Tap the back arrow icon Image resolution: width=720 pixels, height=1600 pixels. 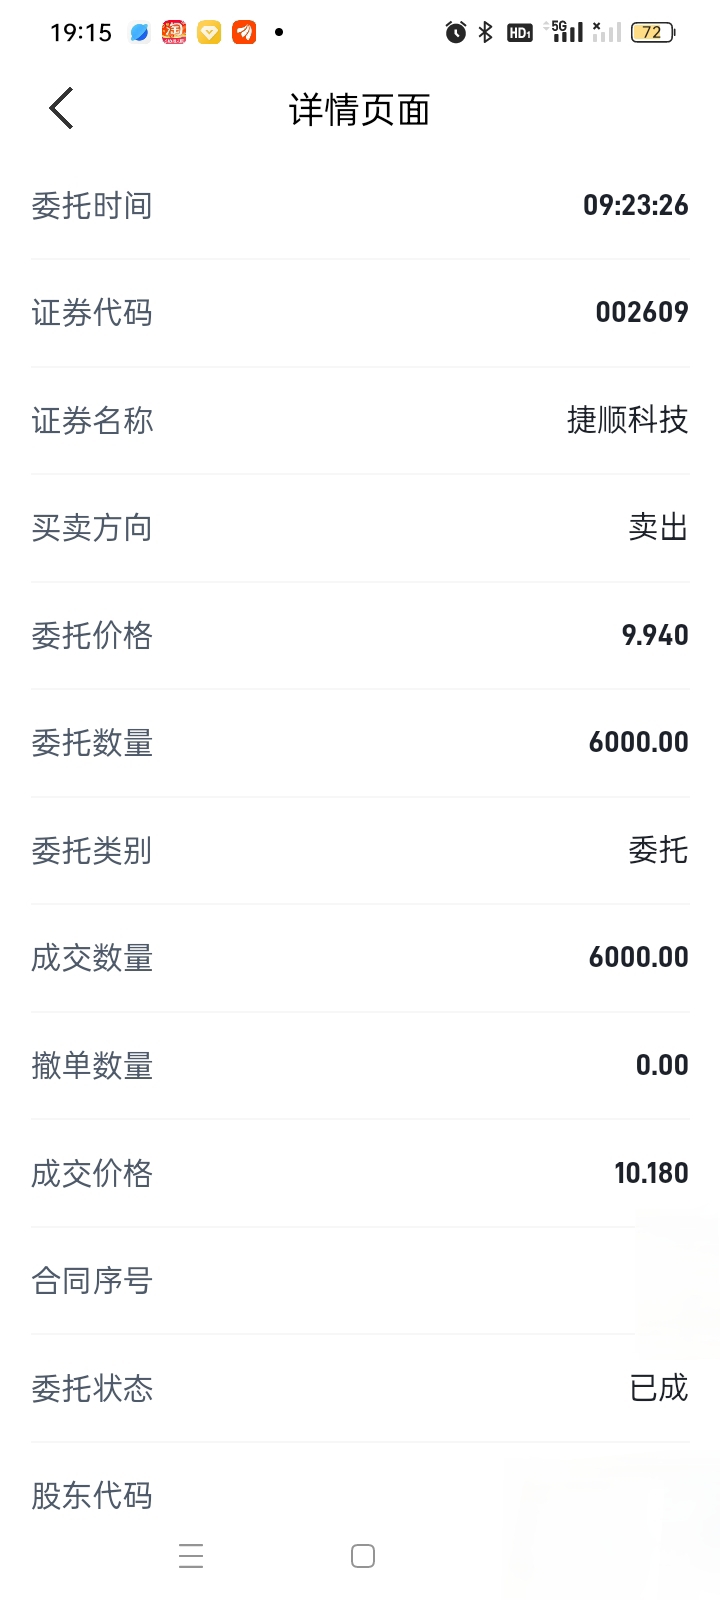point(62,108)
